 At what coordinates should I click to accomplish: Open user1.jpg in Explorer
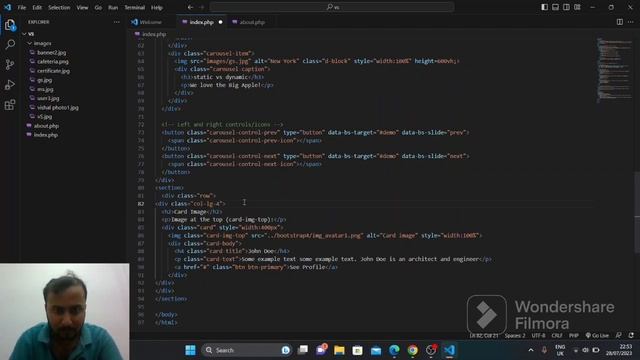click(48, 98)
